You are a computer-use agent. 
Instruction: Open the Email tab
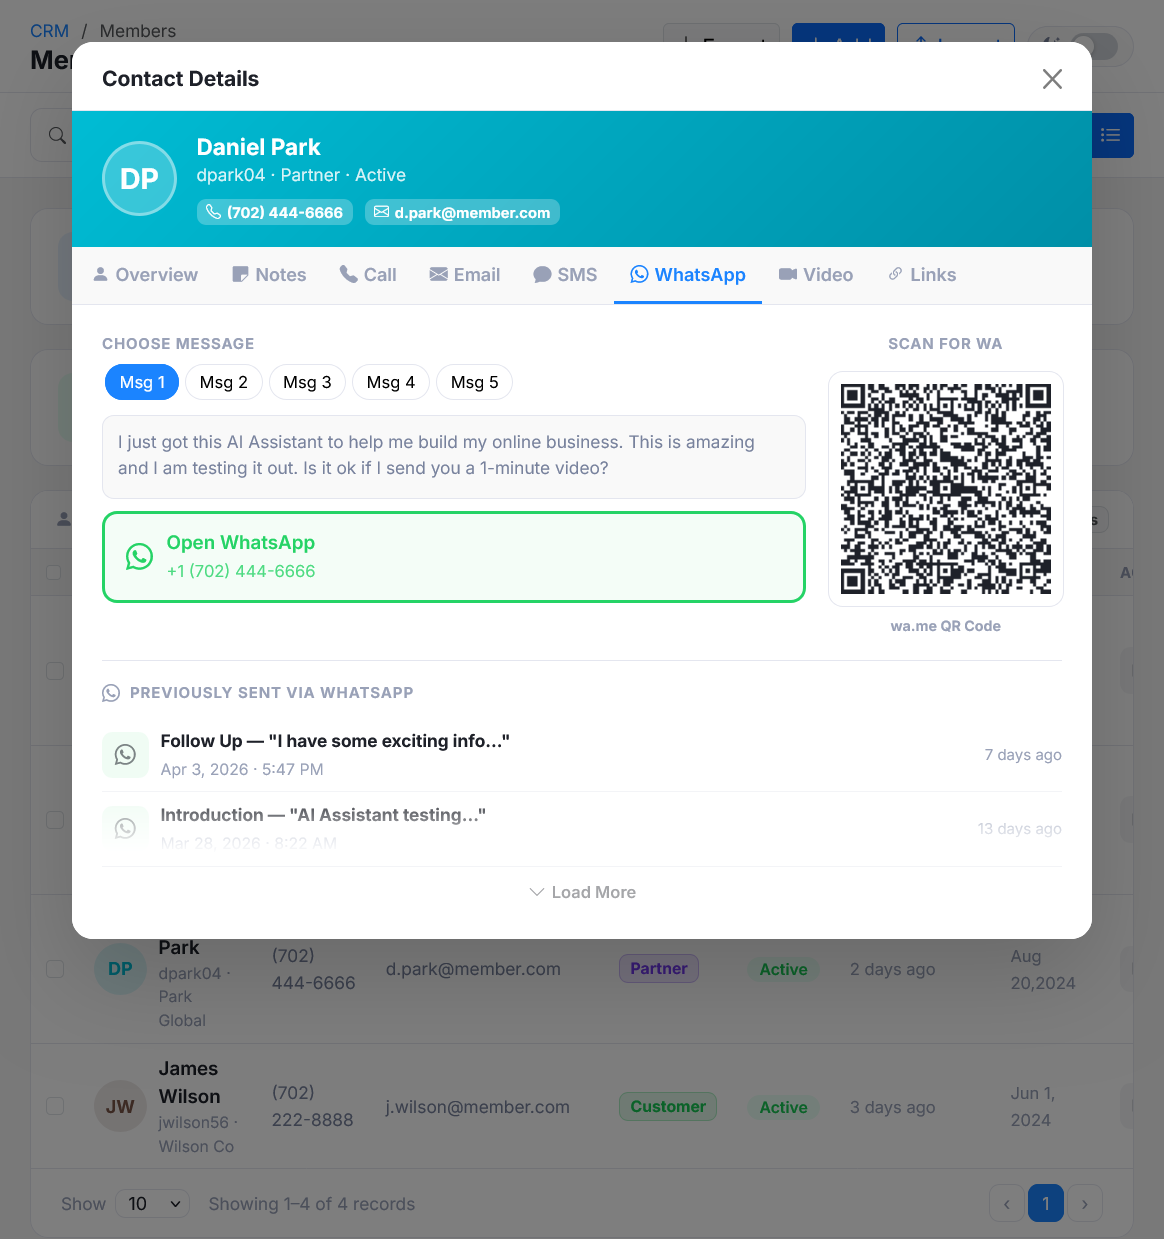(465, 275)
